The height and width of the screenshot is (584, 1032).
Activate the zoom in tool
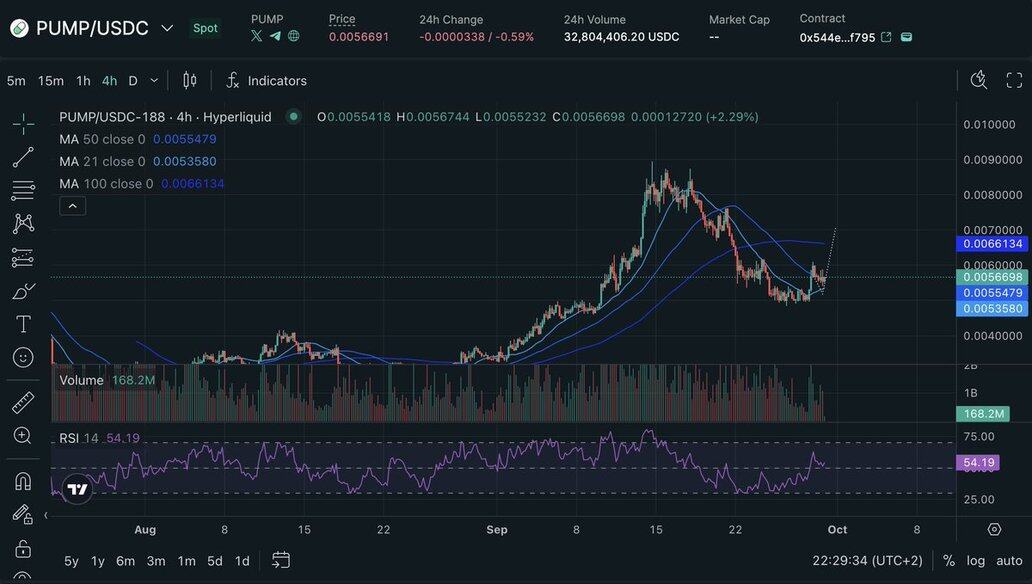click(22, 435)
